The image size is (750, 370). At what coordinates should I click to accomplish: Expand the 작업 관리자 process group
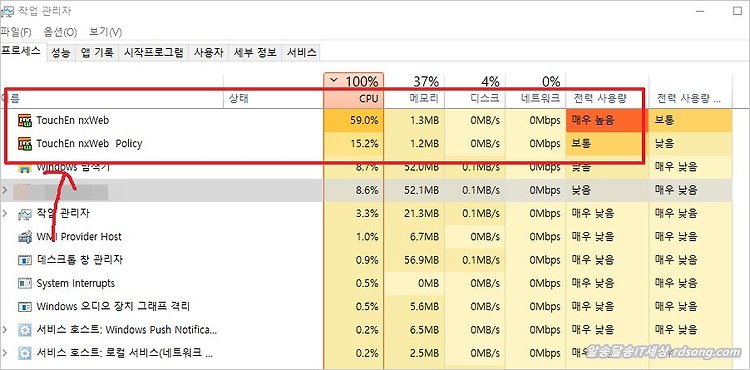5,214
